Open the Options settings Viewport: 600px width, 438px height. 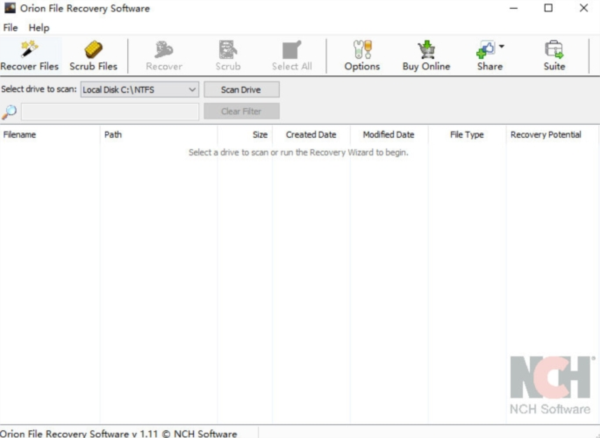click(x=362, y=56)
